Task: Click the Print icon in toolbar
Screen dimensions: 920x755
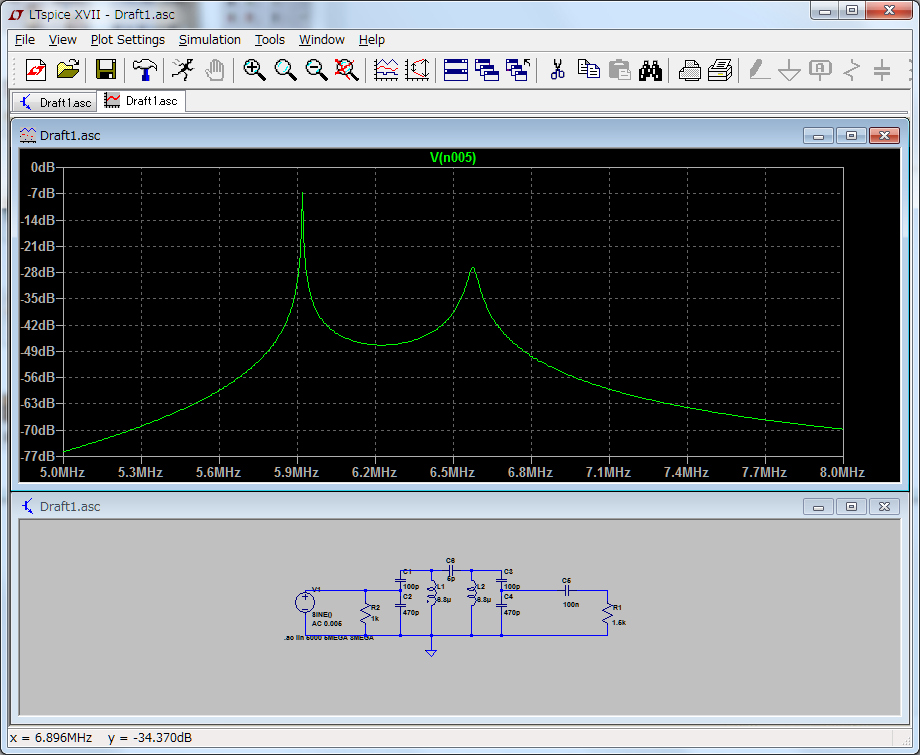Action: coord(689,70)
